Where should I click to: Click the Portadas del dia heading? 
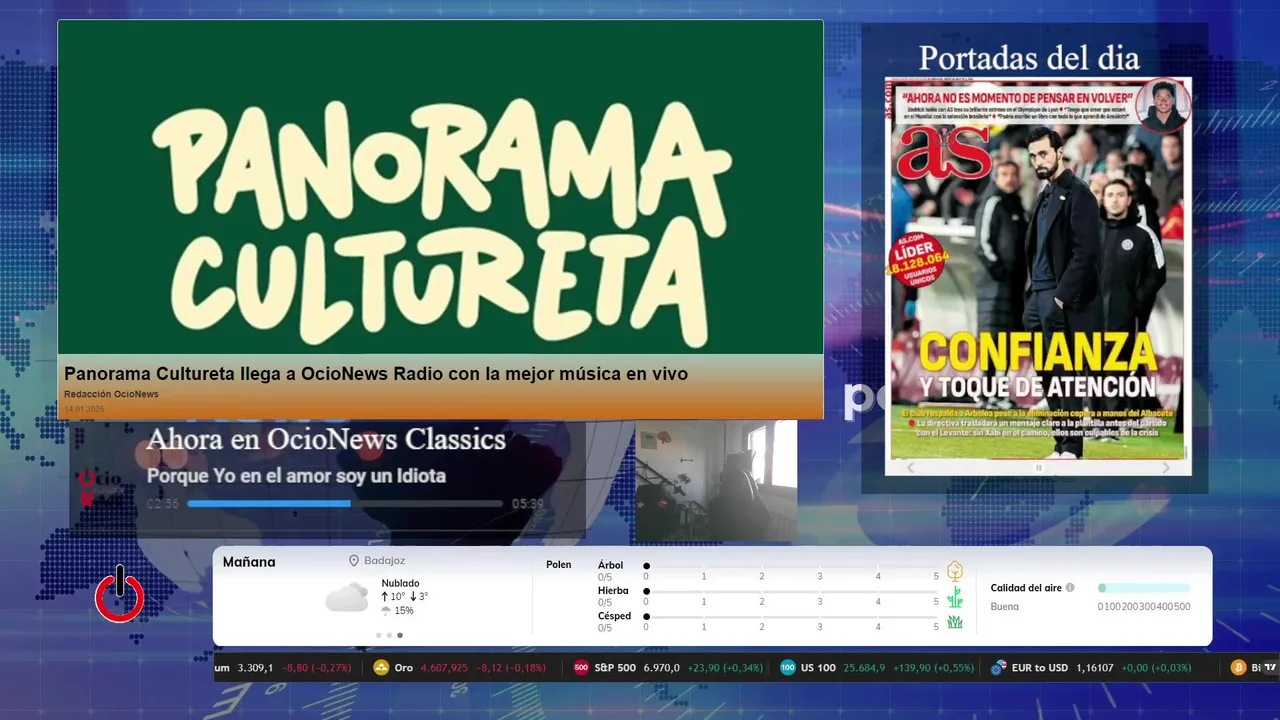pyautogui.click(x=1029, y=57)
